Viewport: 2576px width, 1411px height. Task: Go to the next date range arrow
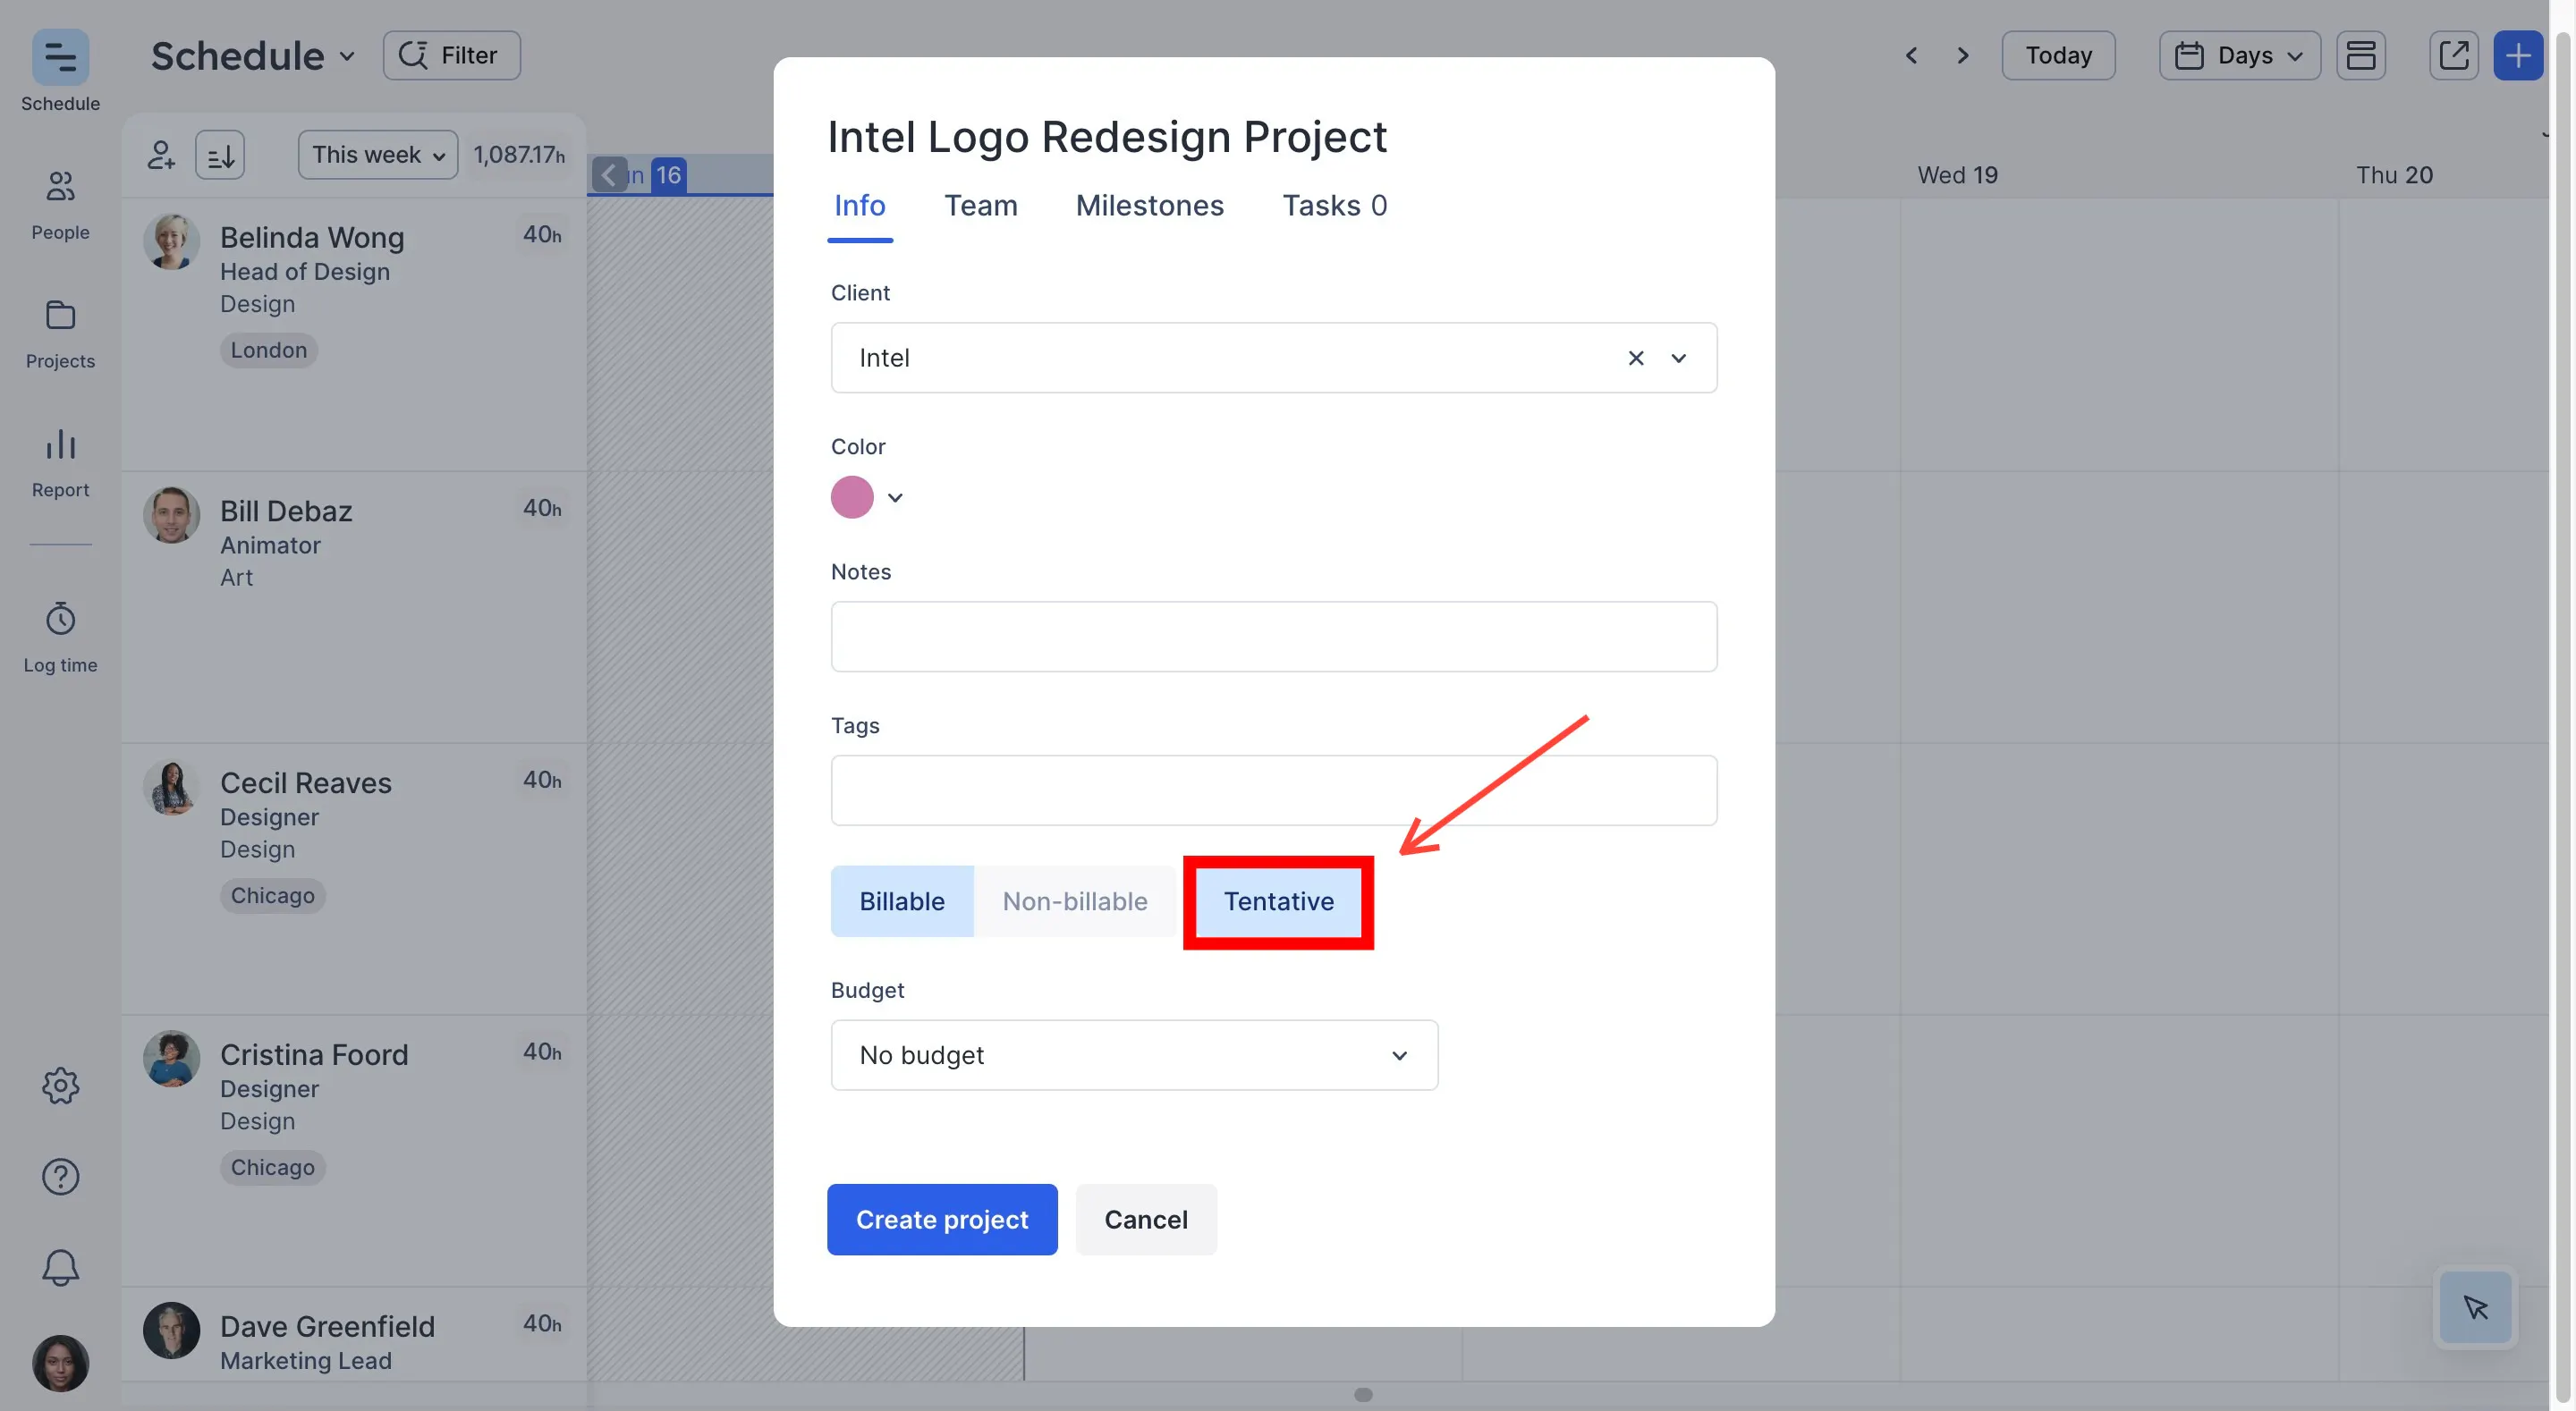[x=1962, y=55]
